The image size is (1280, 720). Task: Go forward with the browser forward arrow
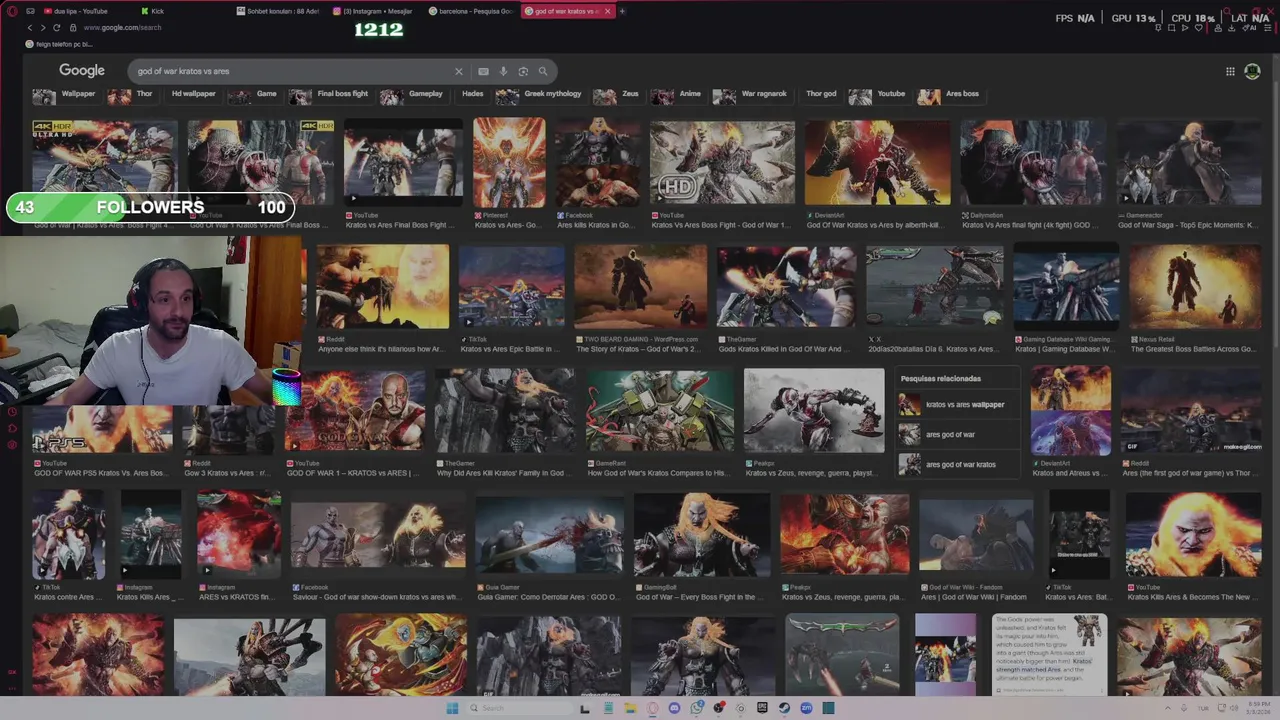tap(42, 27)
